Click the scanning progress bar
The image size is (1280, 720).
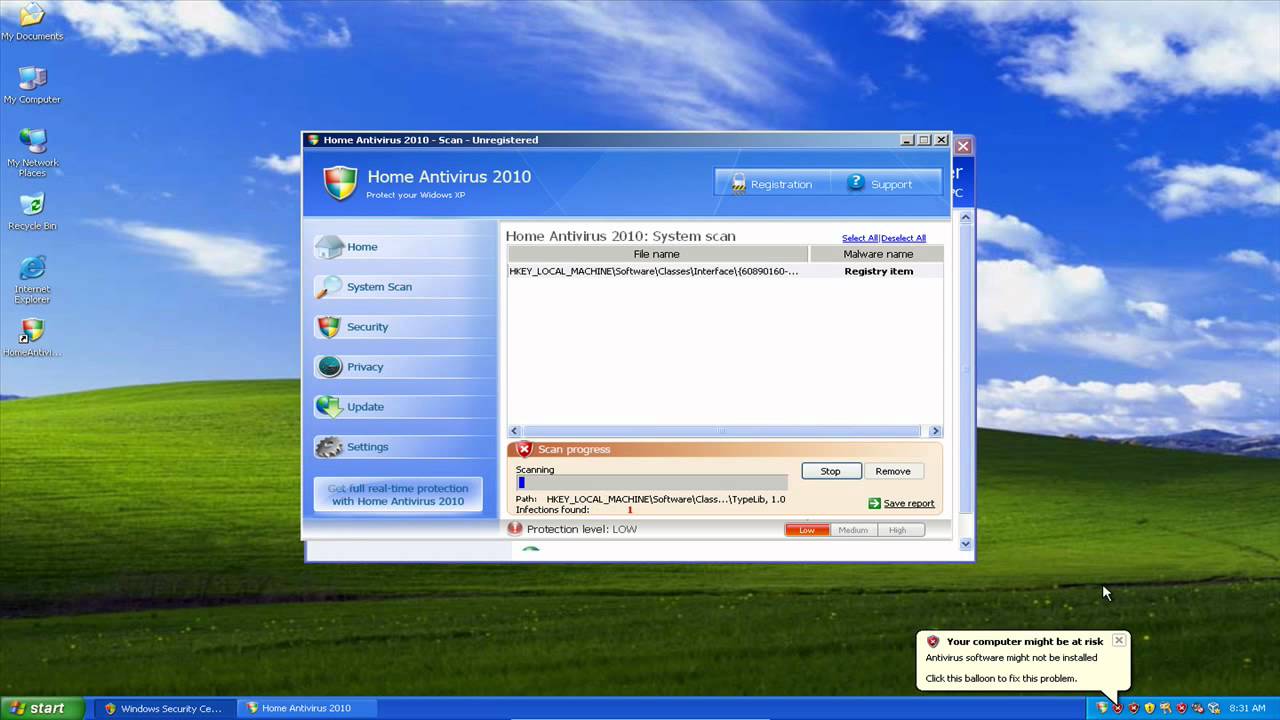pyautogui.click(x=652, y=483)
